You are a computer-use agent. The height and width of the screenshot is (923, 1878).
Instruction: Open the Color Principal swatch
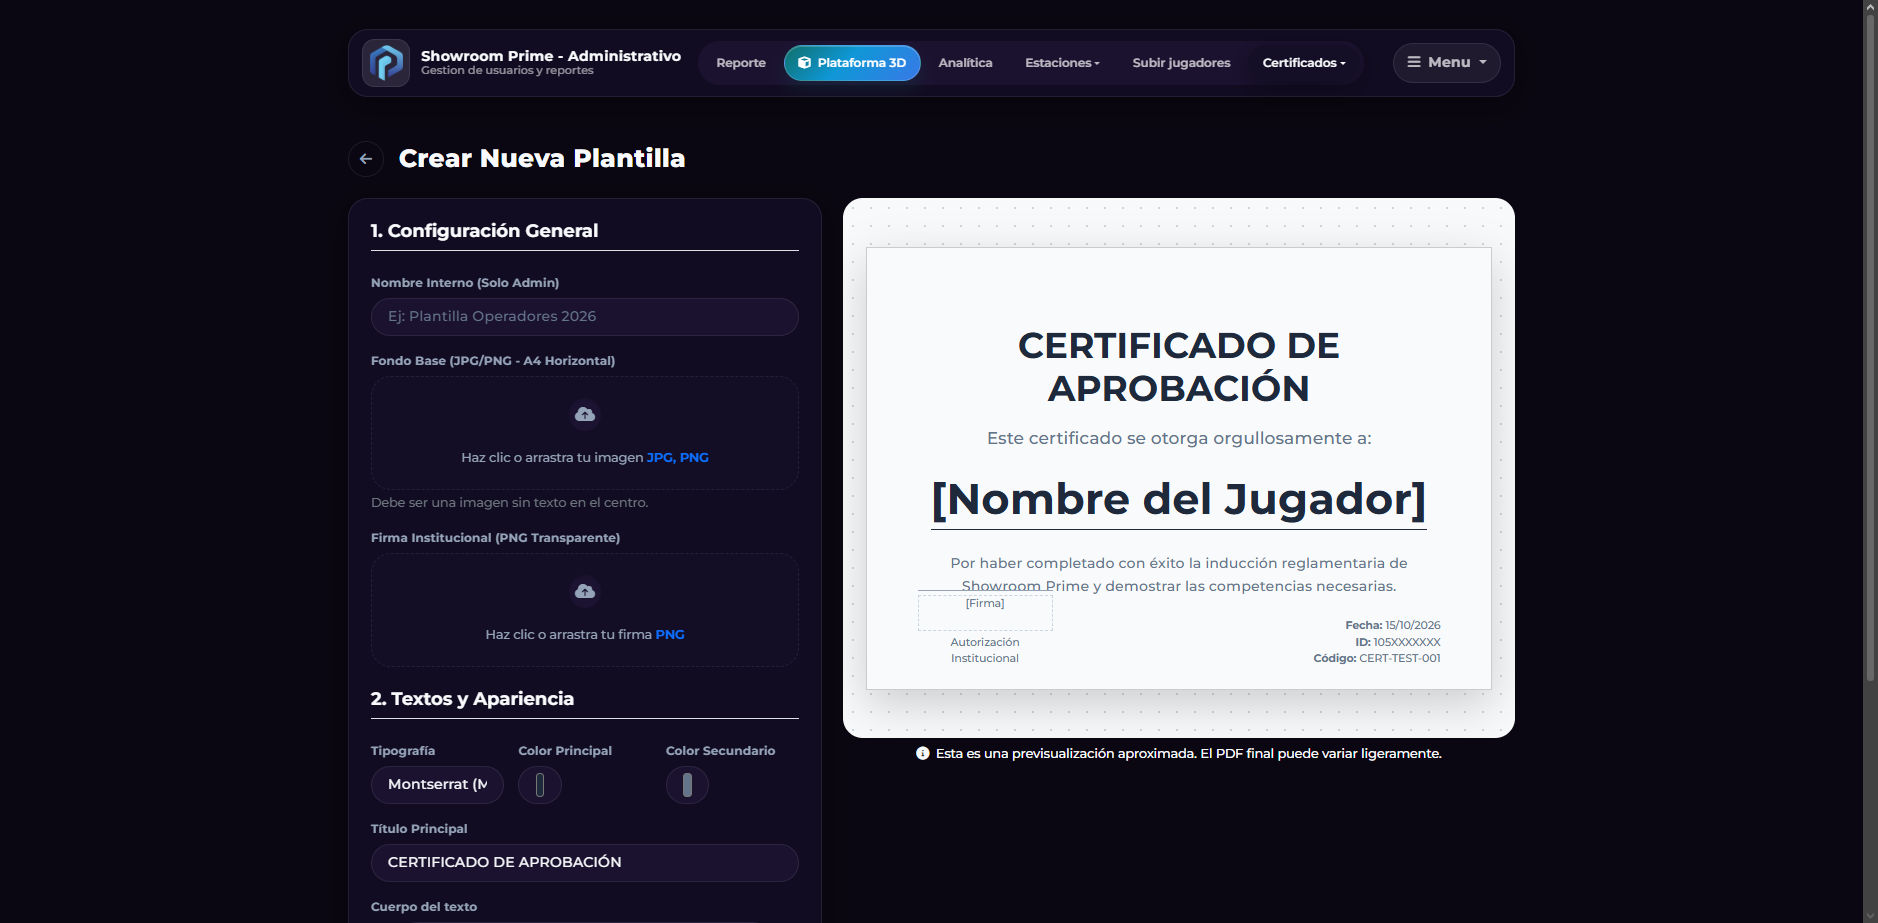[x=540, y=785]
